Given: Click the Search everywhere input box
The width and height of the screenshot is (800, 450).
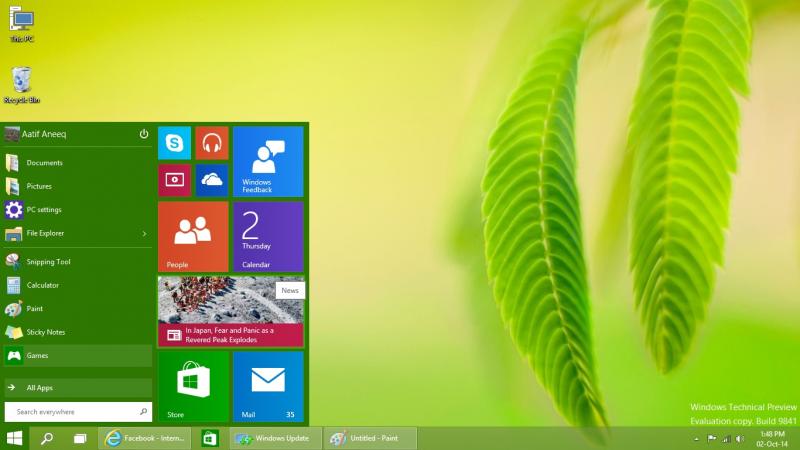Looking at the screenshot, I should click(x=72, y=411).
